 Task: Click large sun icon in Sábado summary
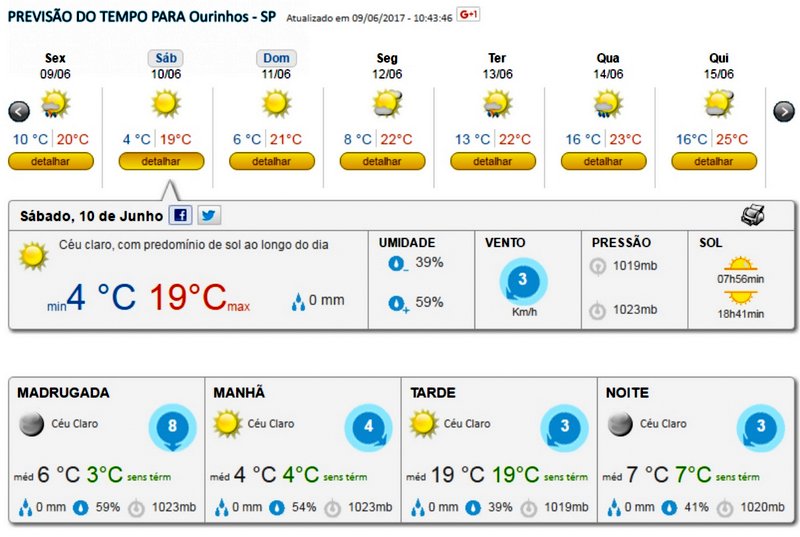coord(33,255)
